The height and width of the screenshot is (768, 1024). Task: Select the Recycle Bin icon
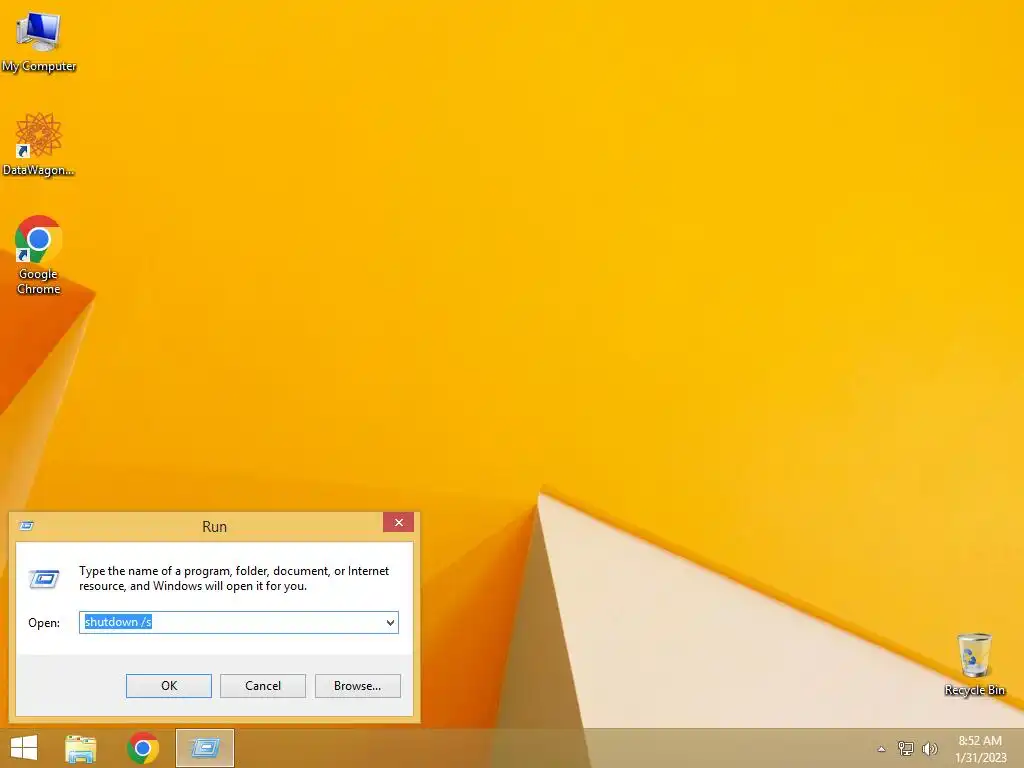(x=974, y=664)
